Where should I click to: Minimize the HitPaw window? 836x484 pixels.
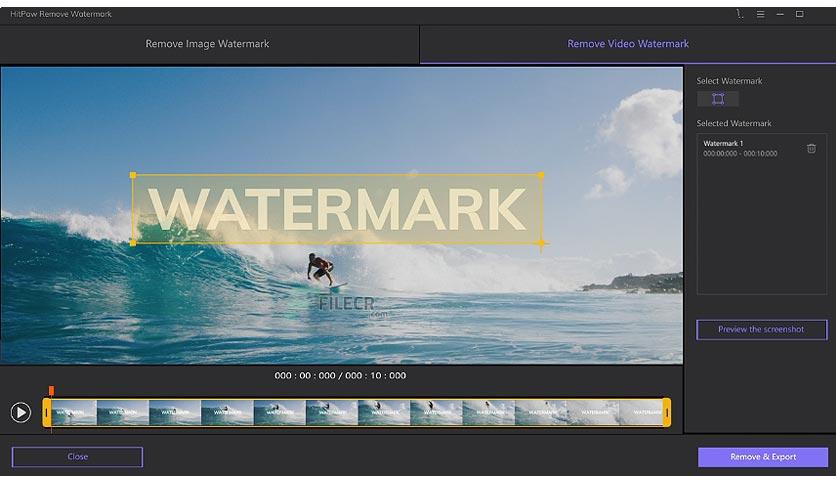(x=780, y=14)
